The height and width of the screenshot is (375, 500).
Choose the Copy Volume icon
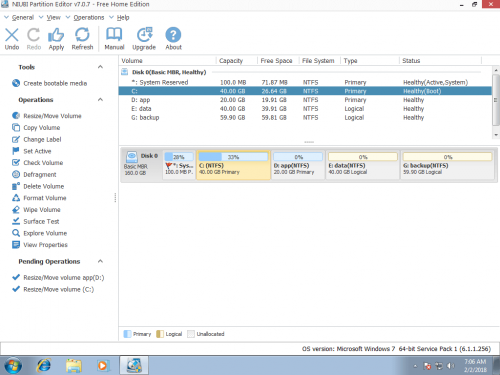[16, 127]
